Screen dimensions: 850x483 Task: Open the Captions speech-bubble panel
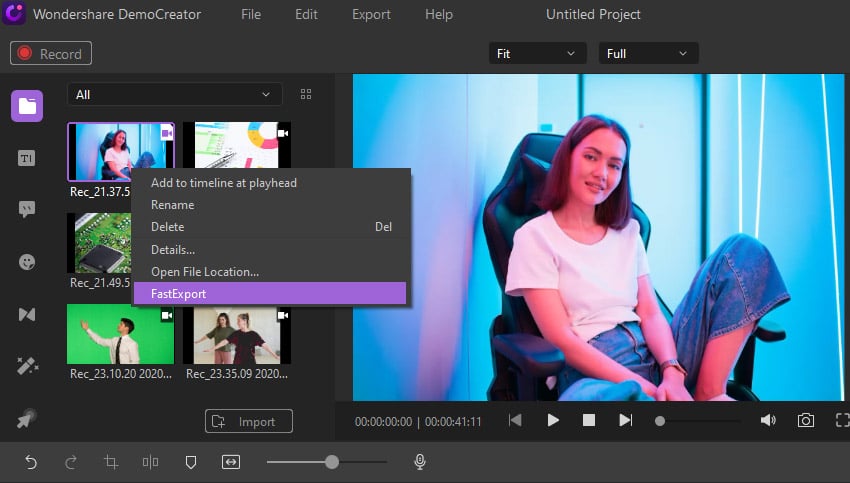point(27,209)
